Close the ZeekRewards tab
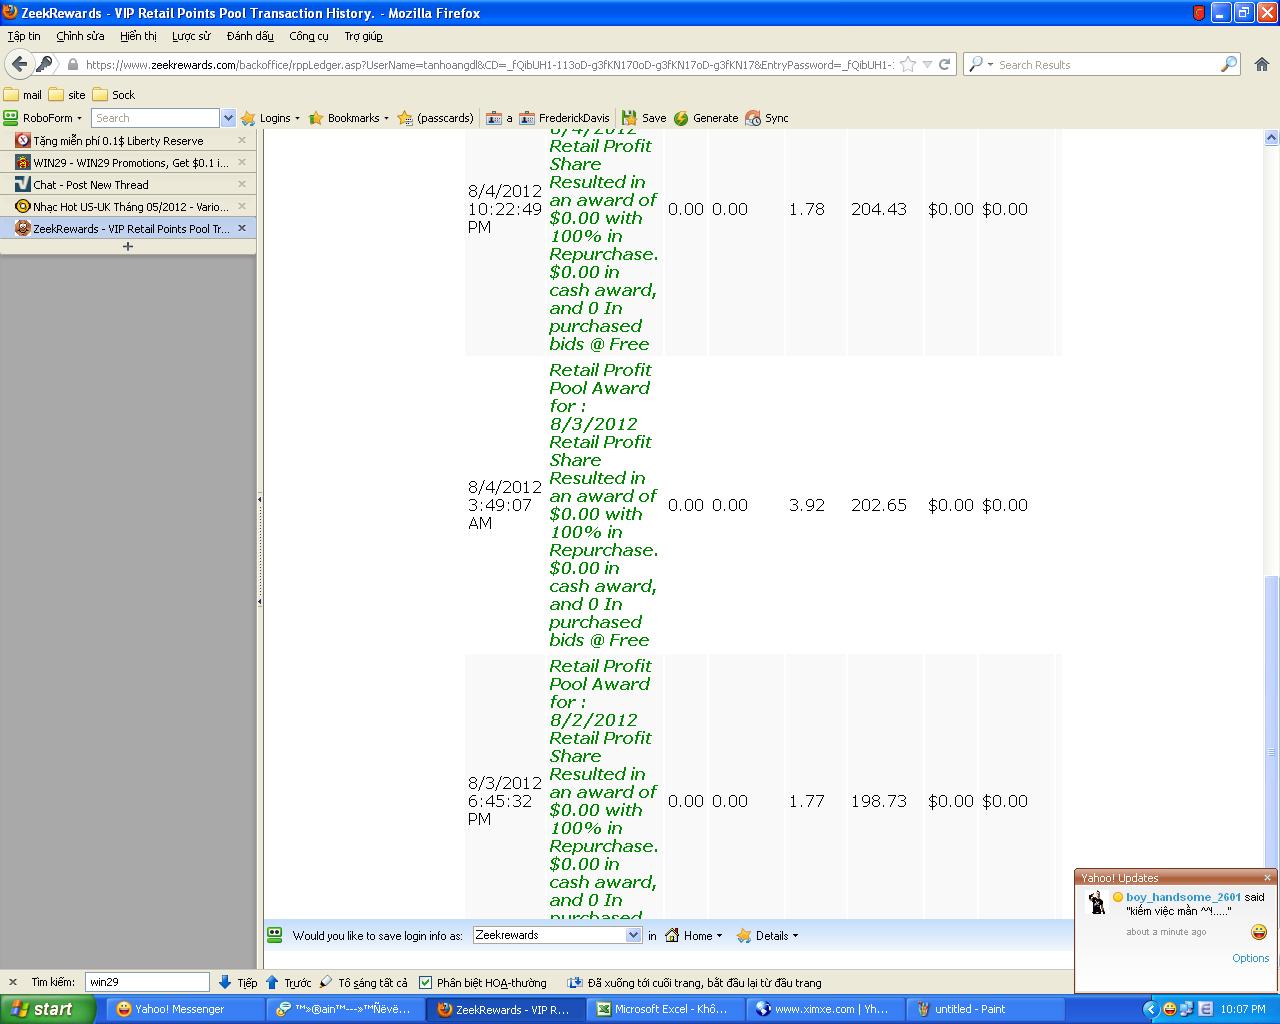 [242, 228]
